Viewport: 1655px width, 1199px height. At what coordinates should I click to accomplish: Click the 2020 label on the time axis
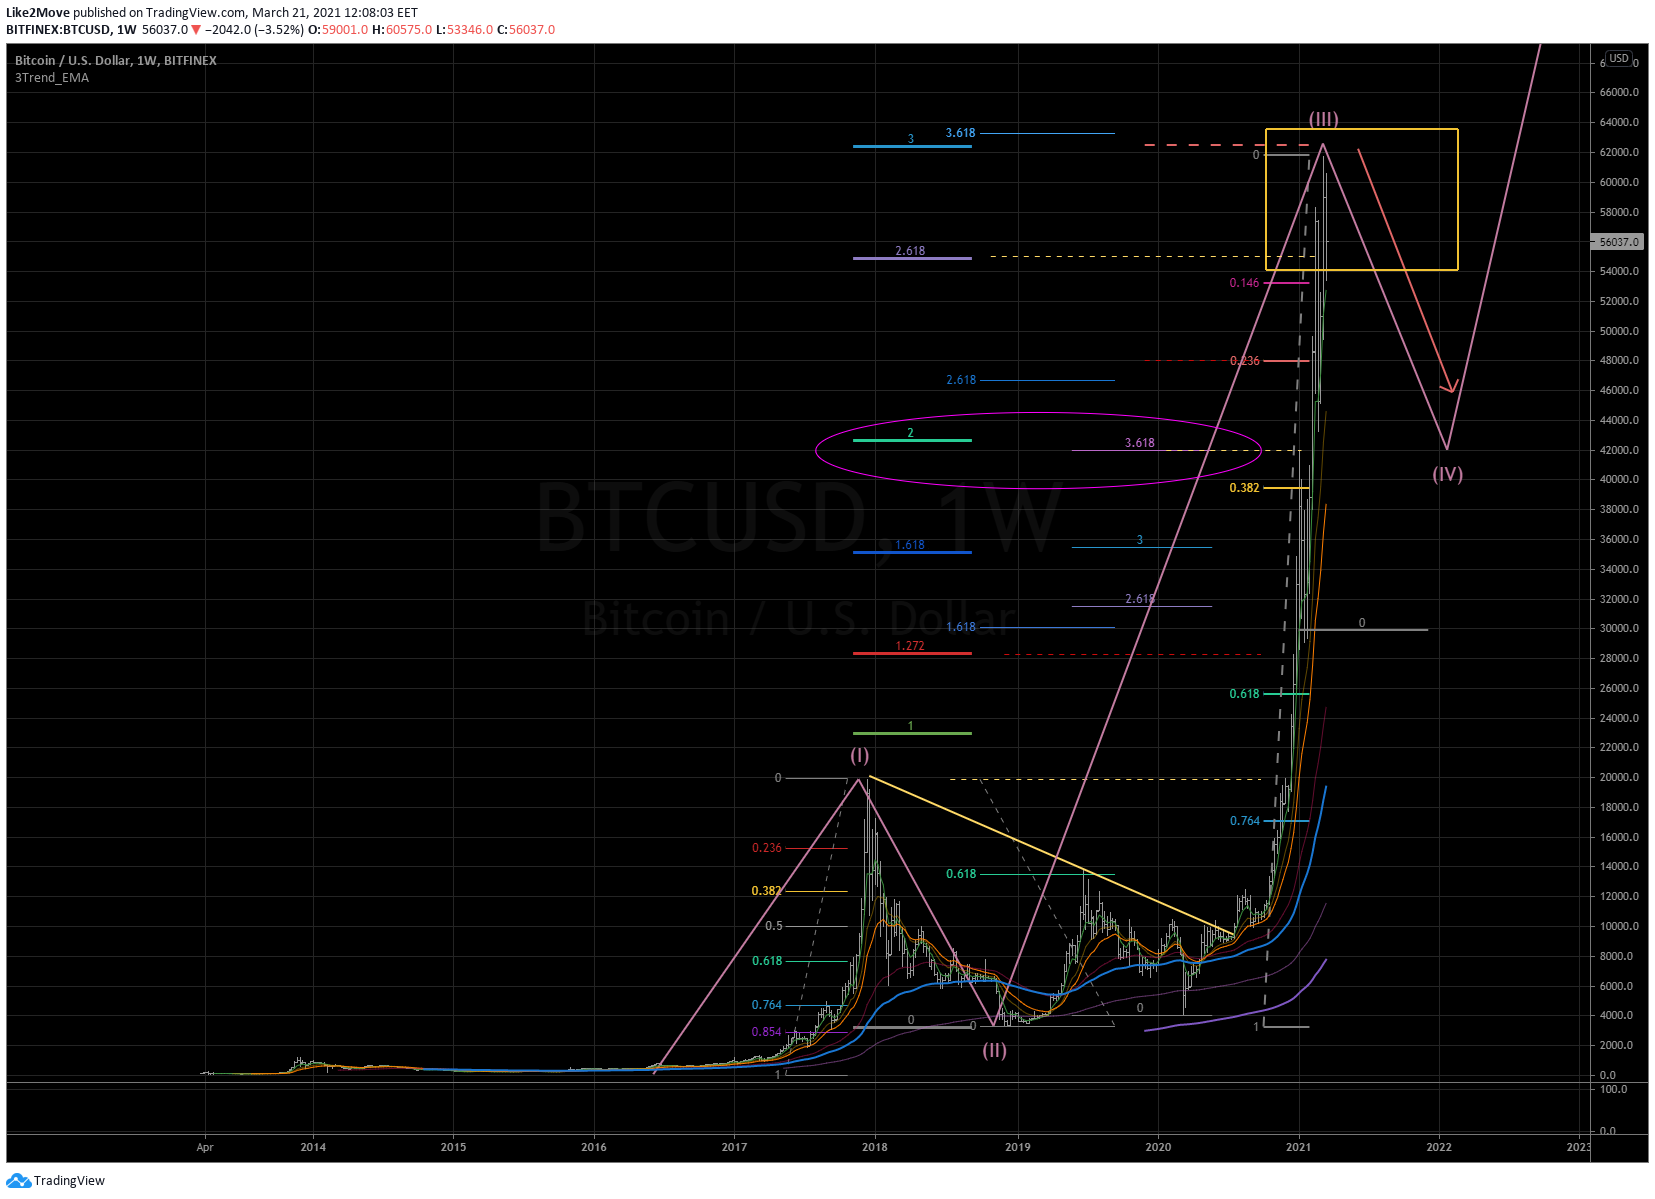(x=1158, y=1147)
